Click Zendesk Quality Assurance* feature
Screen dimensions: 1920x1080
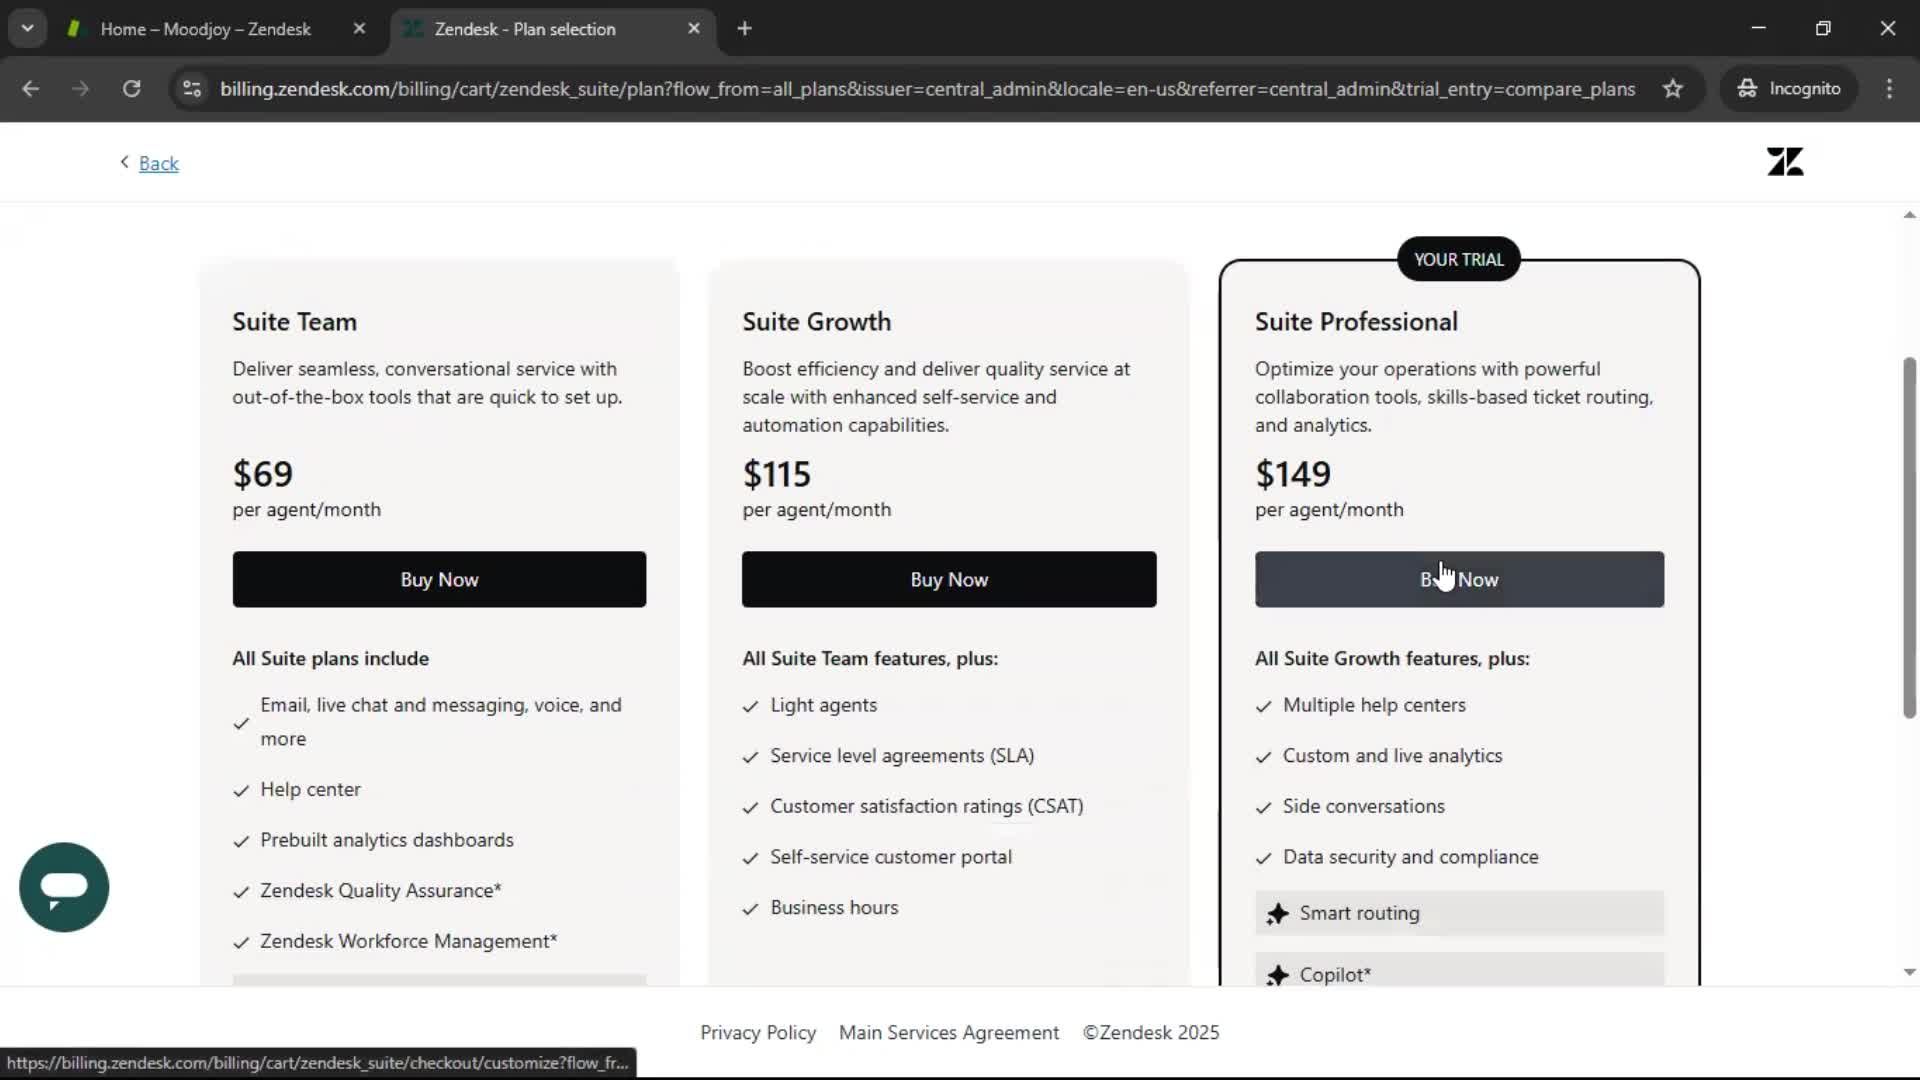[x=380, y=891]
